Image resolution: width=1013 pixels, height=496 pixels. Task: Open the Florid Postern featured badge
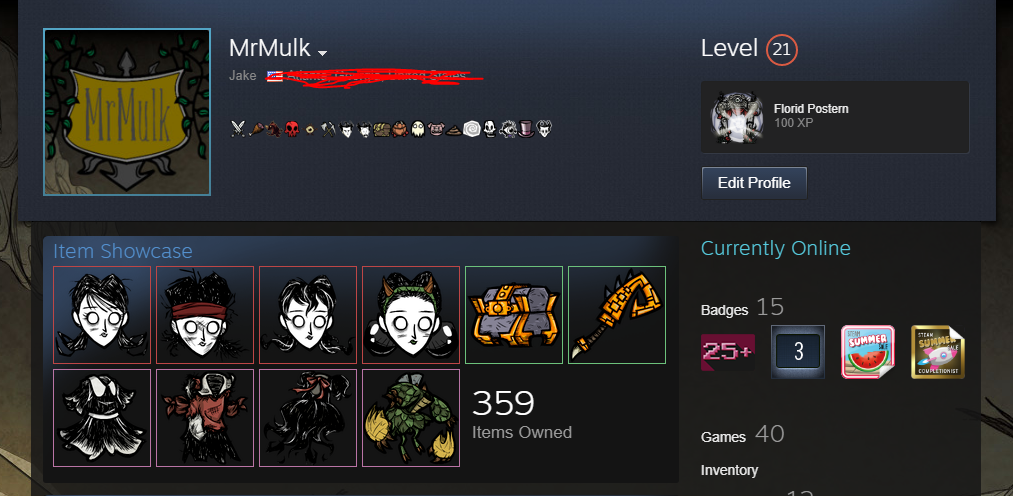tap(835, 117)
